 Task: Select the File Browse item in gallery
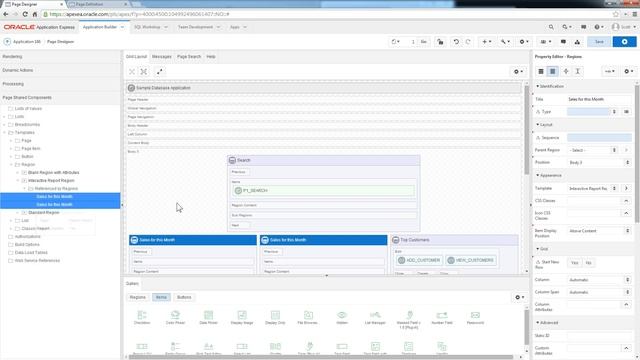coord(308,318)
